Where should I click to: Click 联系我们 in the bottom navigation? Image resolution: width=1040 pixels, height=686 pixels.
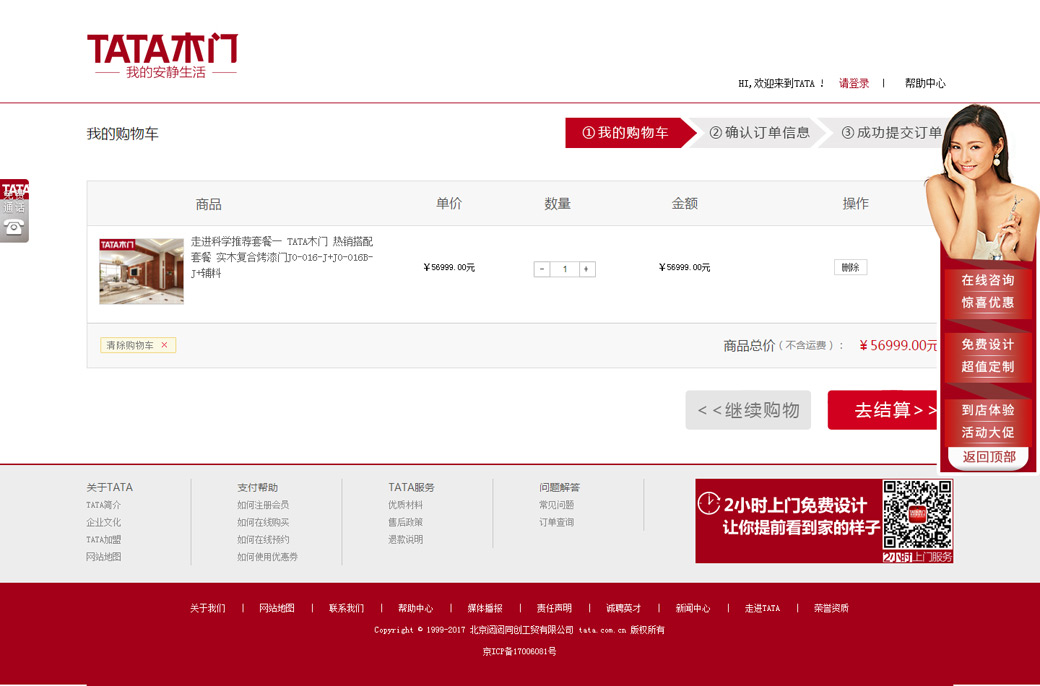[346, 608]
